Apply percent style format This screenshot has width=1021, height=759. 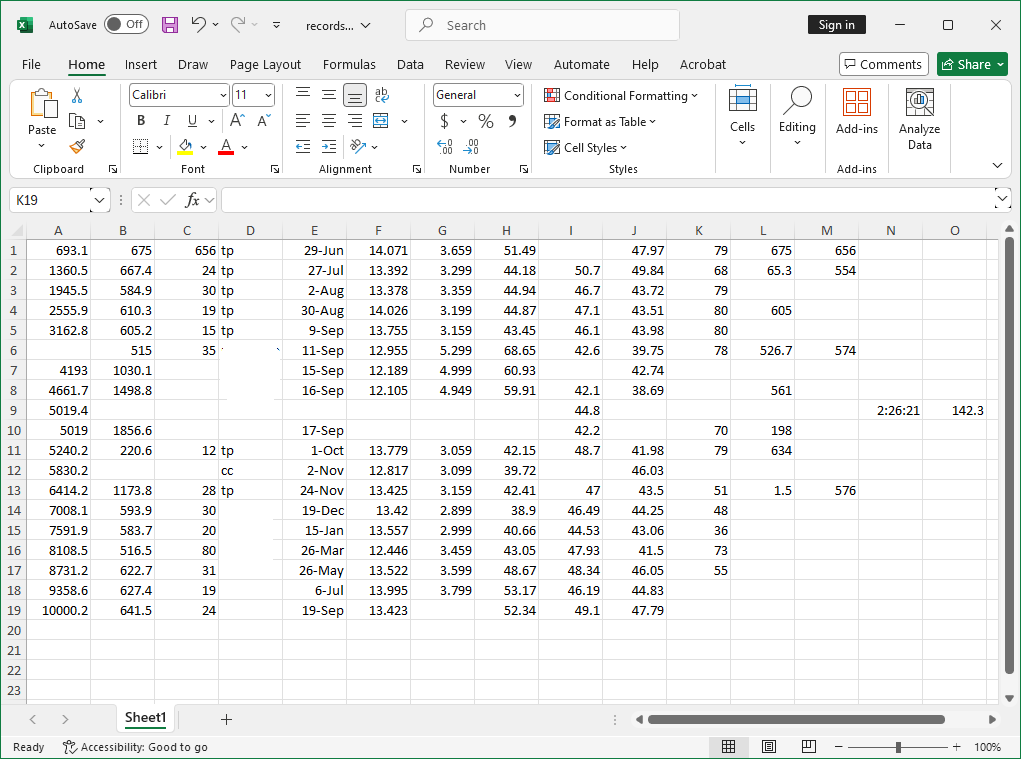(486, 121)
